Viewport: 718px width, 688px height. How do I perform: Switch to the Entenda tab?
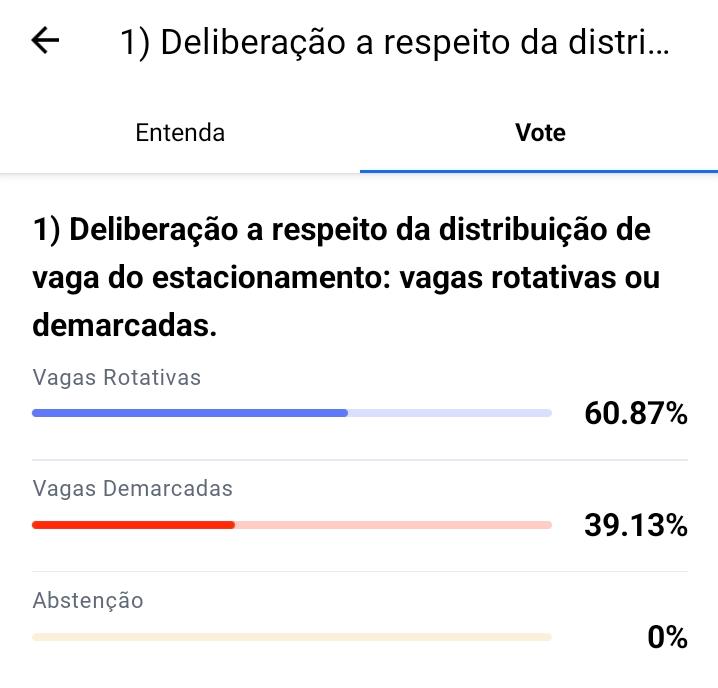point(180,133)
